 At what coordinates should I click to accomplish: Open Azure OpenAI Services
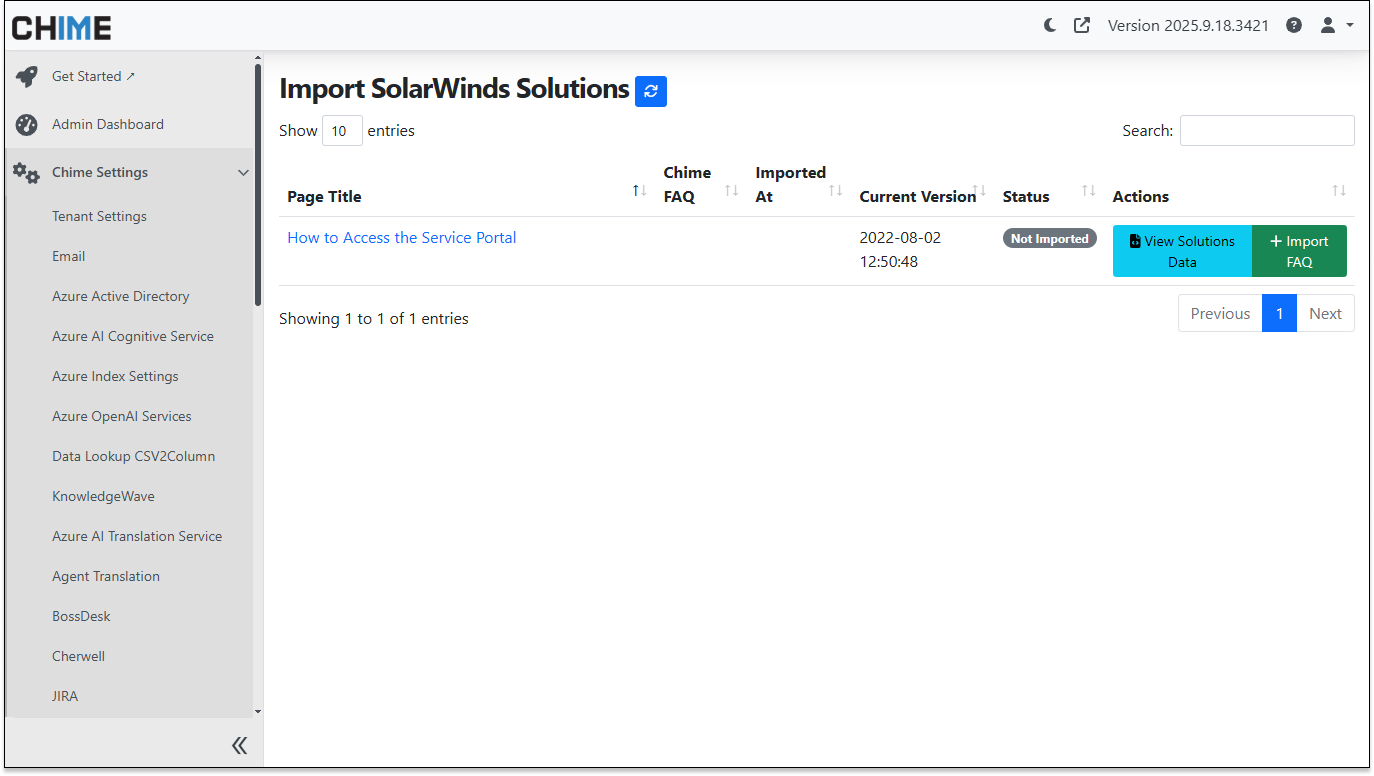click(x=121, y=416)
